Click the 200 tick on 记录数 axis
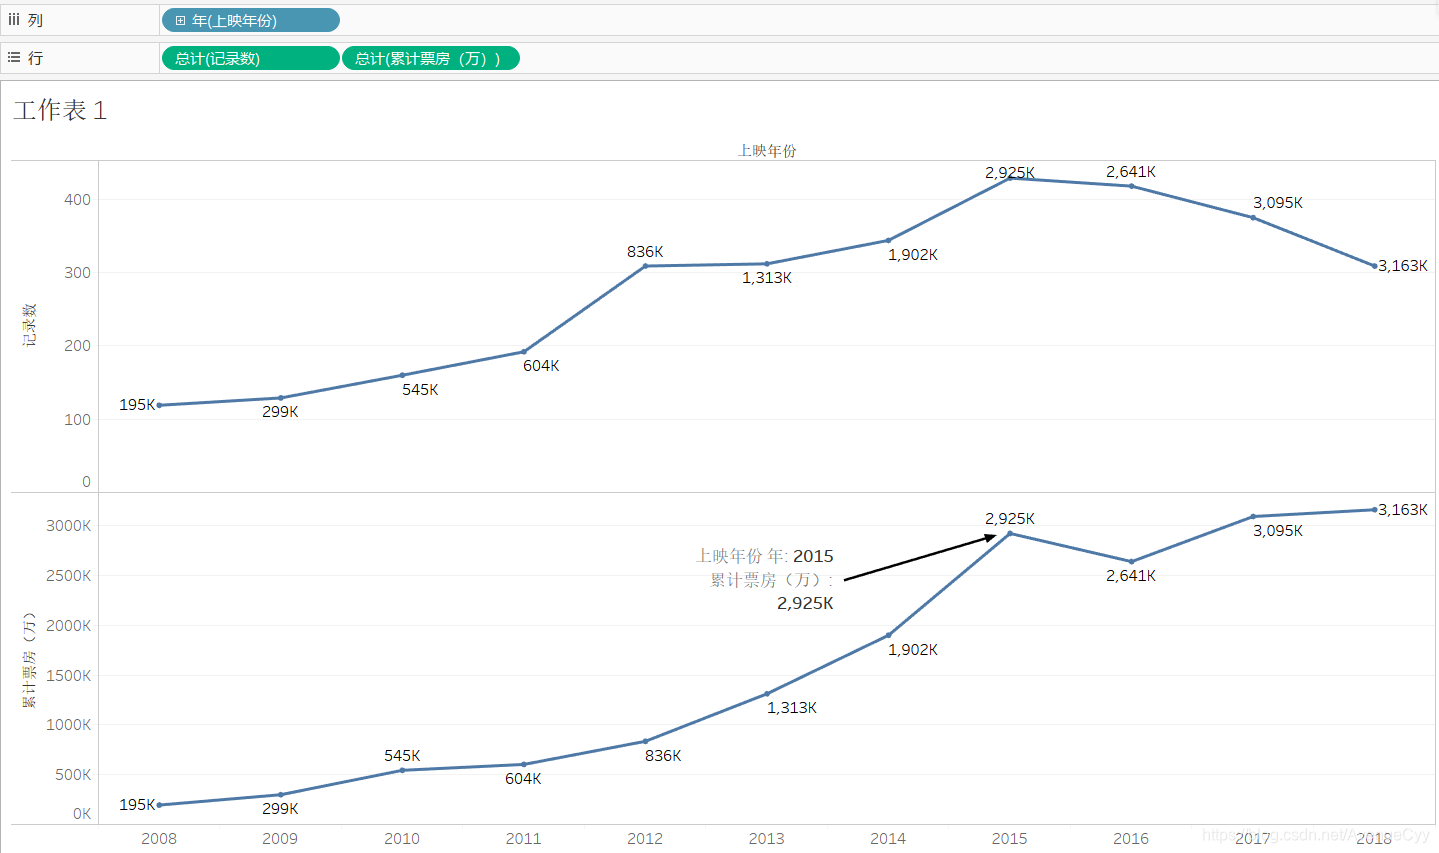The image size is (1439, 853). (x=77, y=346)
